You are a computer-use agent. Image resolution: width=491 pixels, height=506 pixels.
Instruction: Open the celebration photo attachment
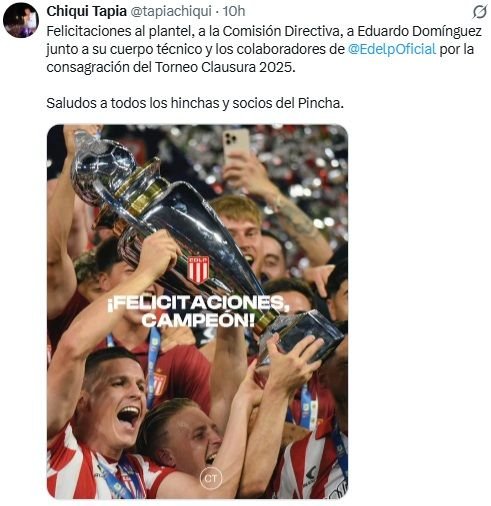click(x=197, y=312)
